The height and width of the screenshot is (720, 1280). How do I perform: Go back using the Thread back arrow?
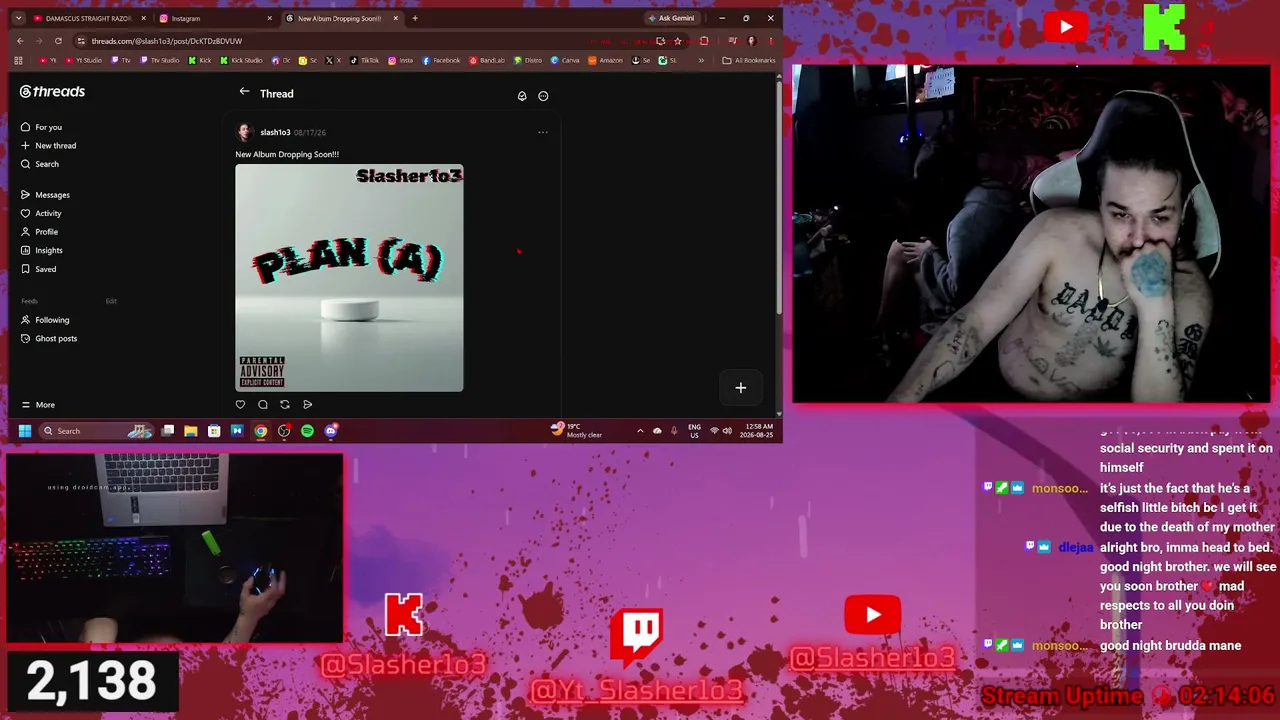(244, 92)
